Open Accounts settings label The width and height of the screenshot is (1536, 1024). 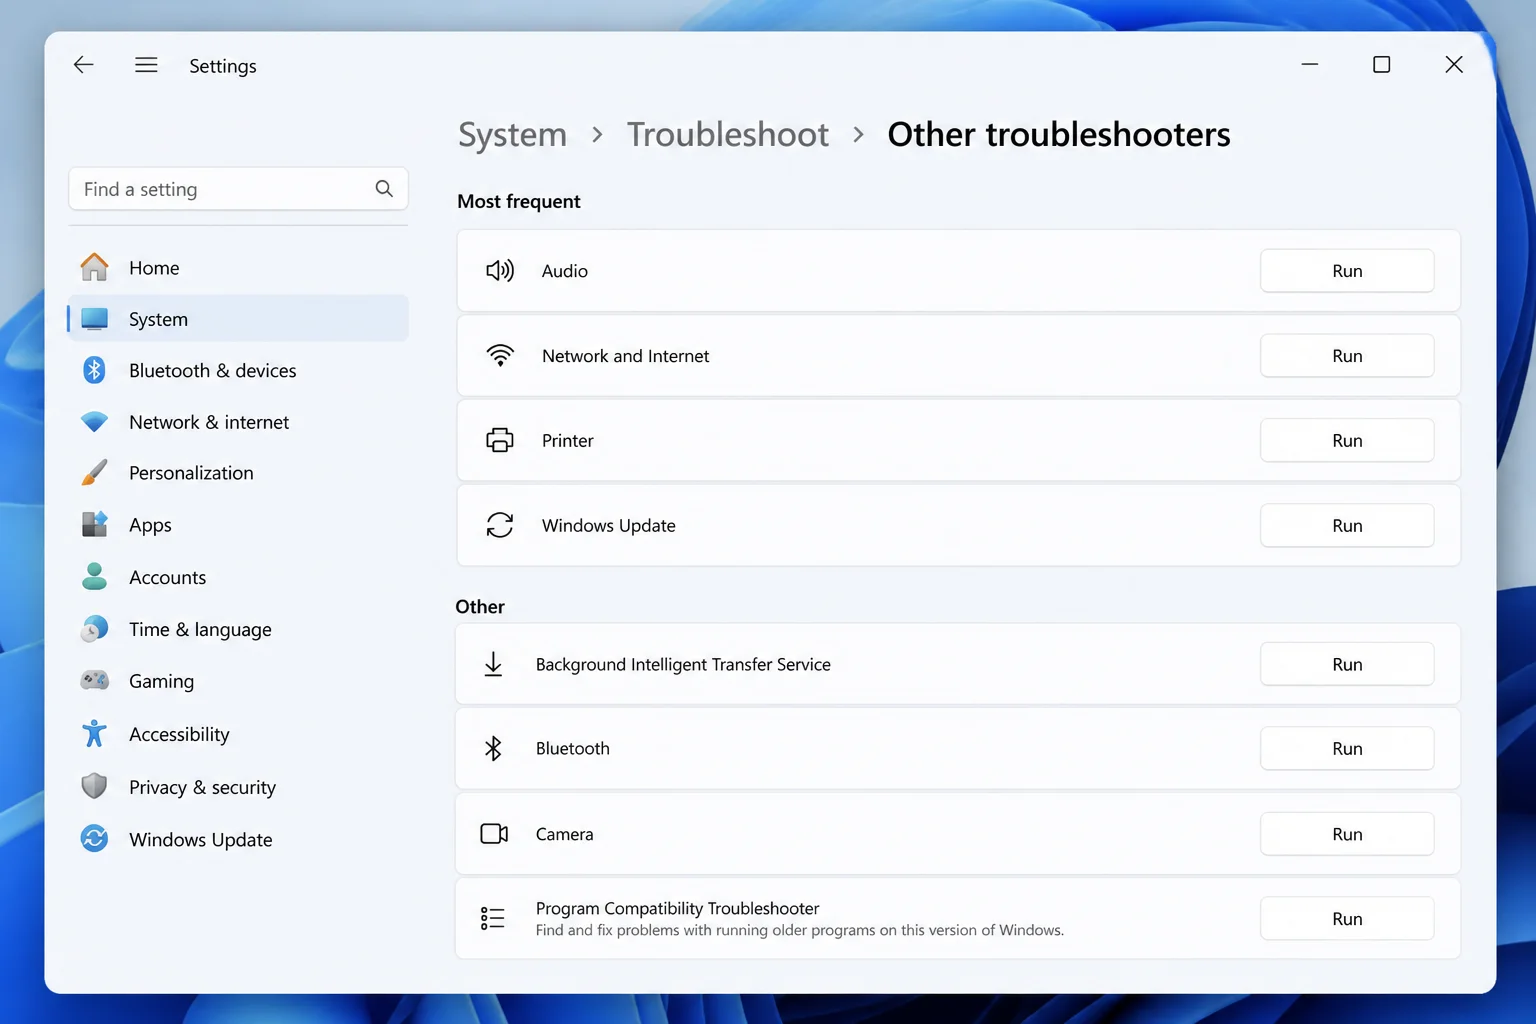(167, 577)
